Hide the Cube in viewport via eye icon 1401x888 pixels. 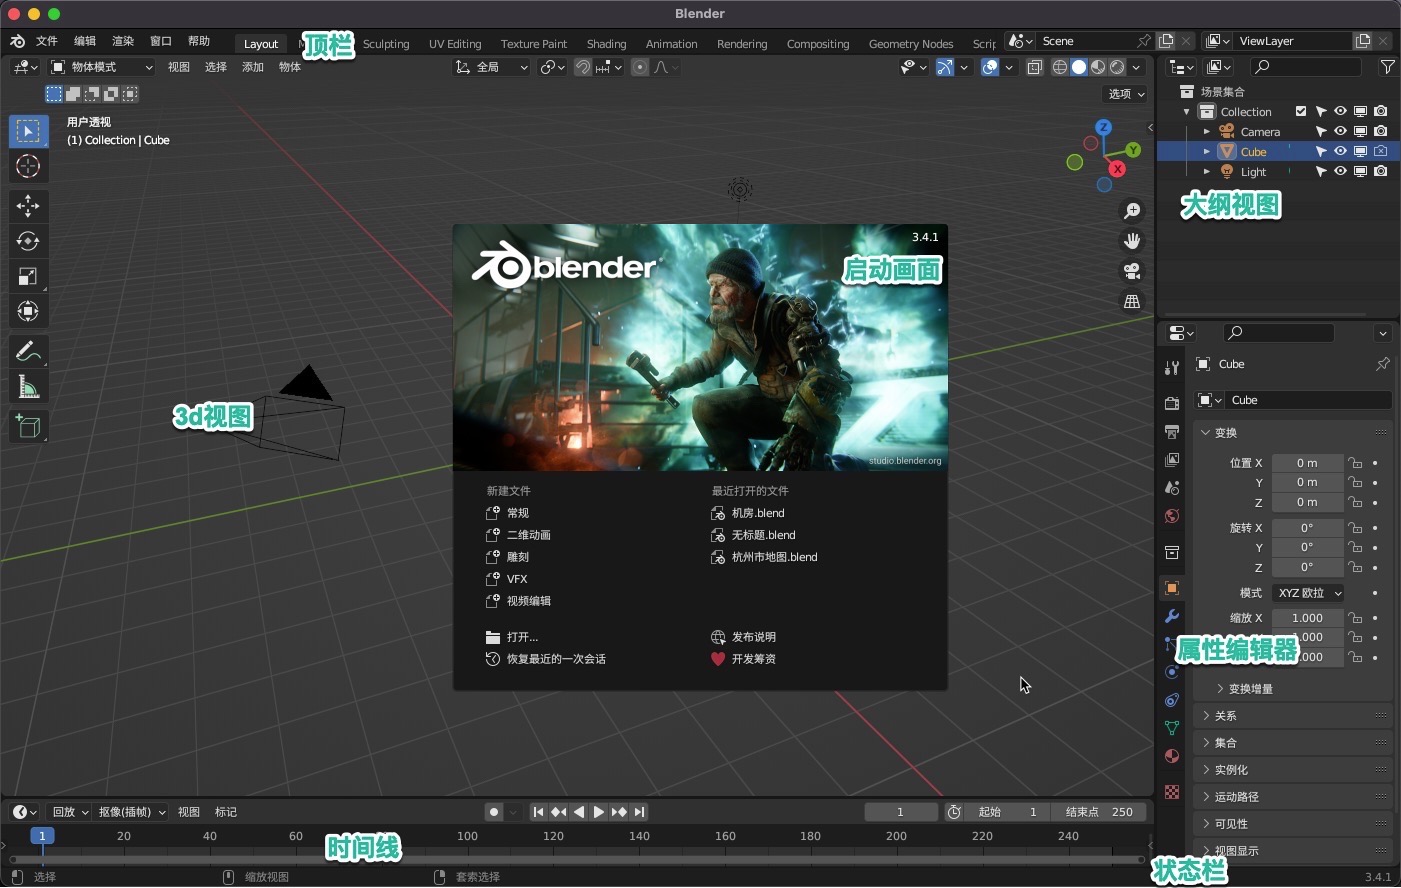(x=1340, y=151)
